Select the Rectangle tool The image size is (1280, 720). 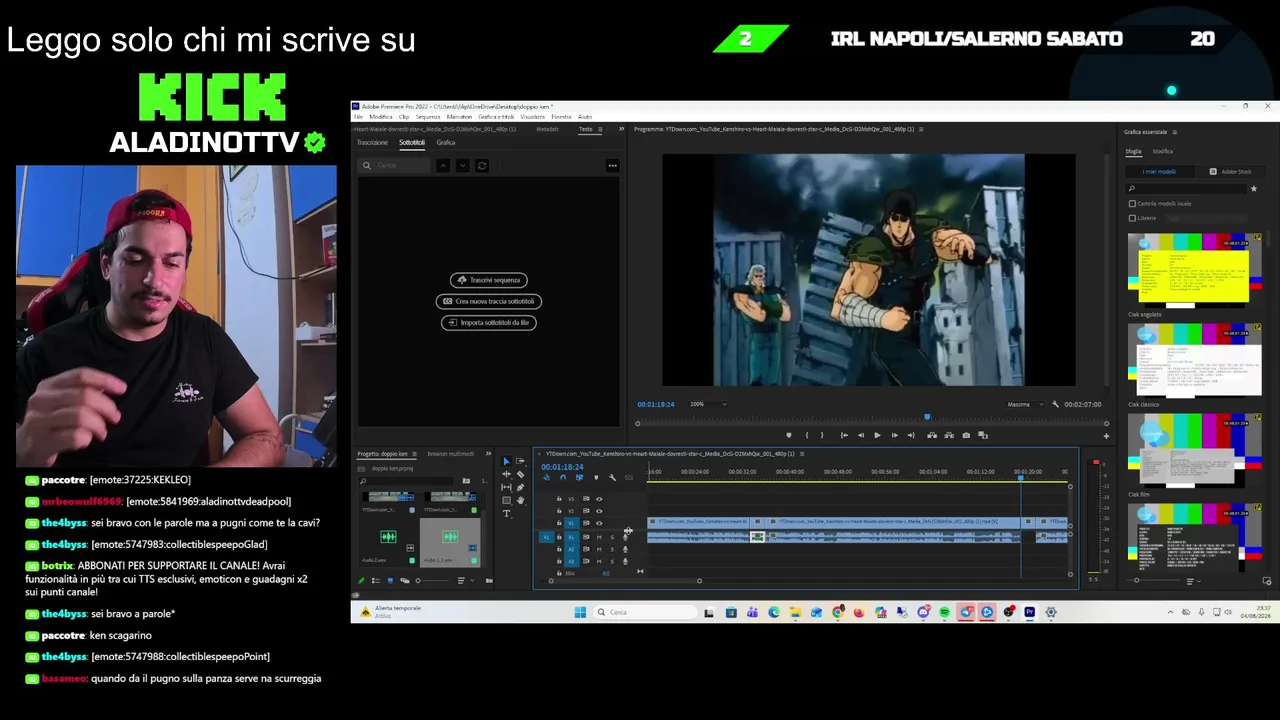506,500
